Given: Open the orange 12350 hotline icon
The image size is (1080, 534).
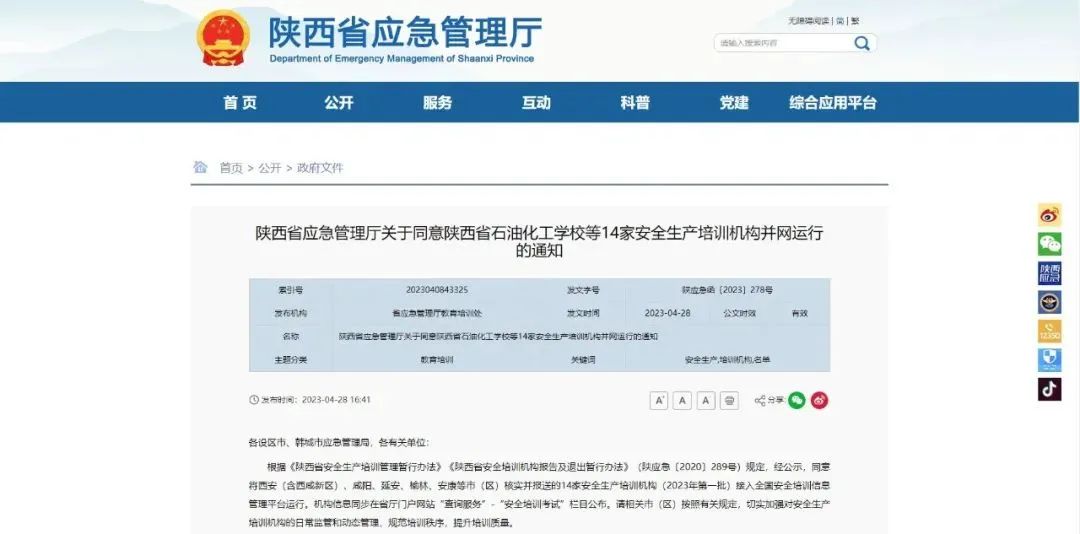Looking at the screenshot, I should [x=1050, y=331].
